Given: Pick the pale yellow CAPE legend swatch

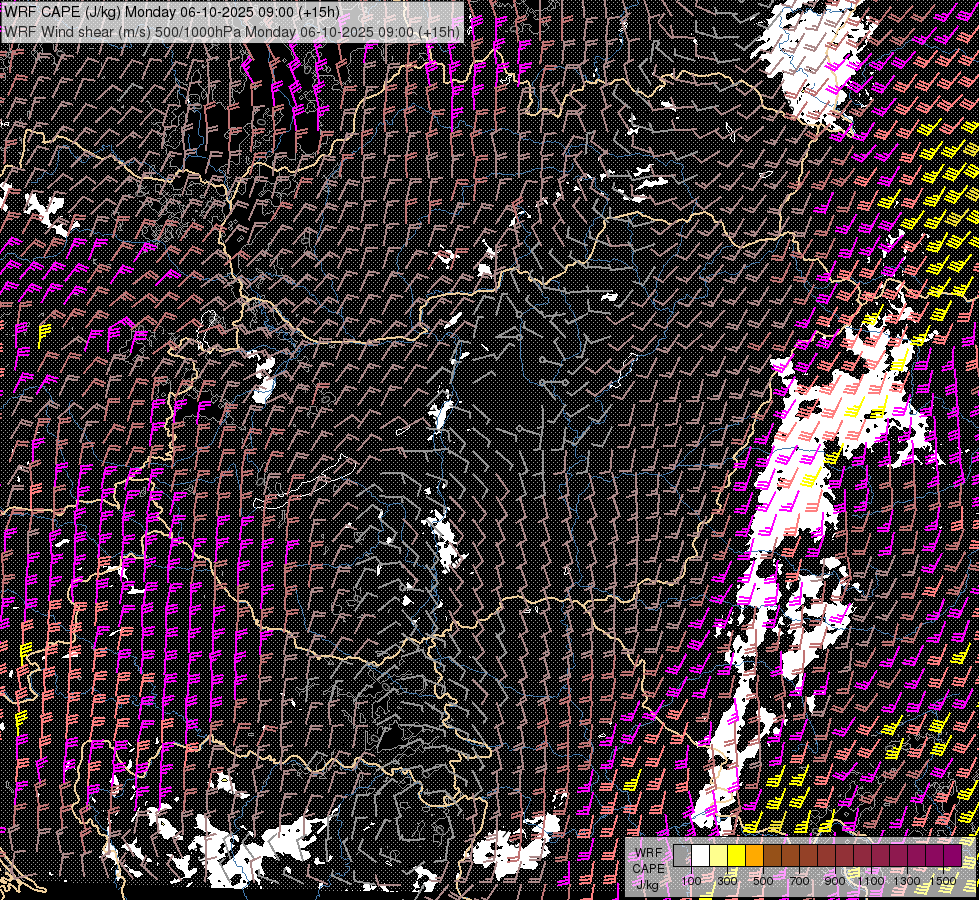Looking at the screenshot, I should pos(718,855).
